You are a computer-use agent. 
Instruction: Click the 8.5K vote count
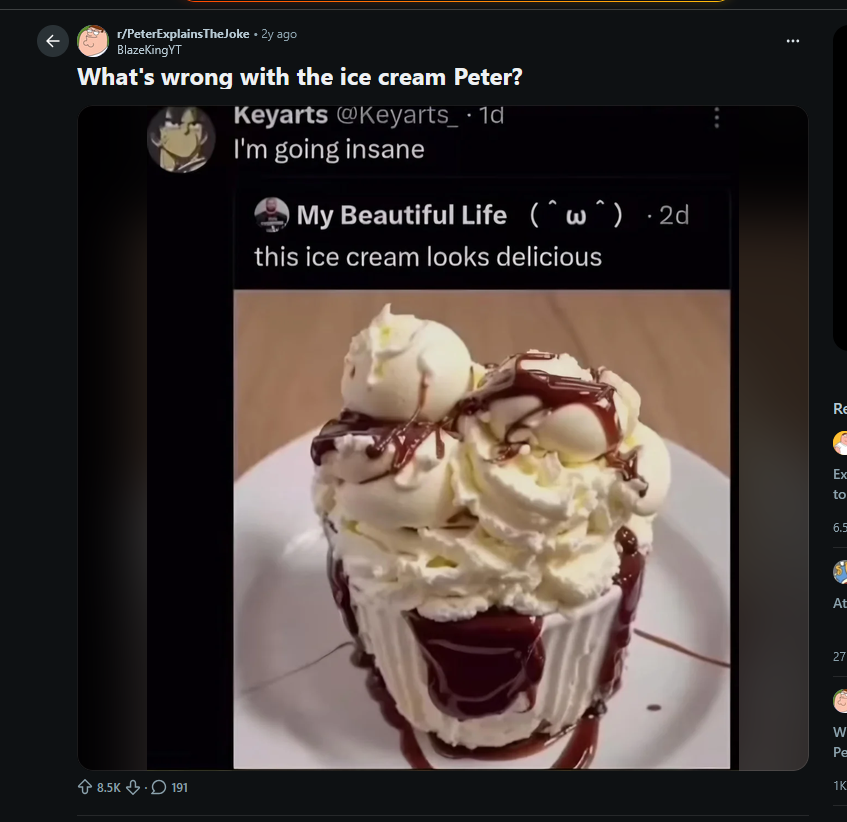pyautogui.click(x=109, y=787)
